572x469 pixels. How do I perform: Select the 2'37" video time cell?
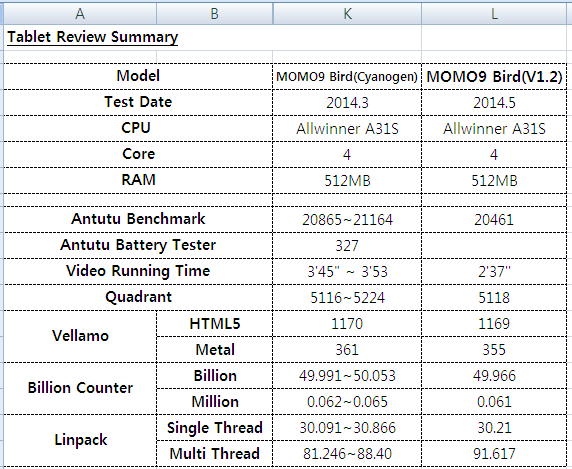pyautogui.click(x=494, y=272)
